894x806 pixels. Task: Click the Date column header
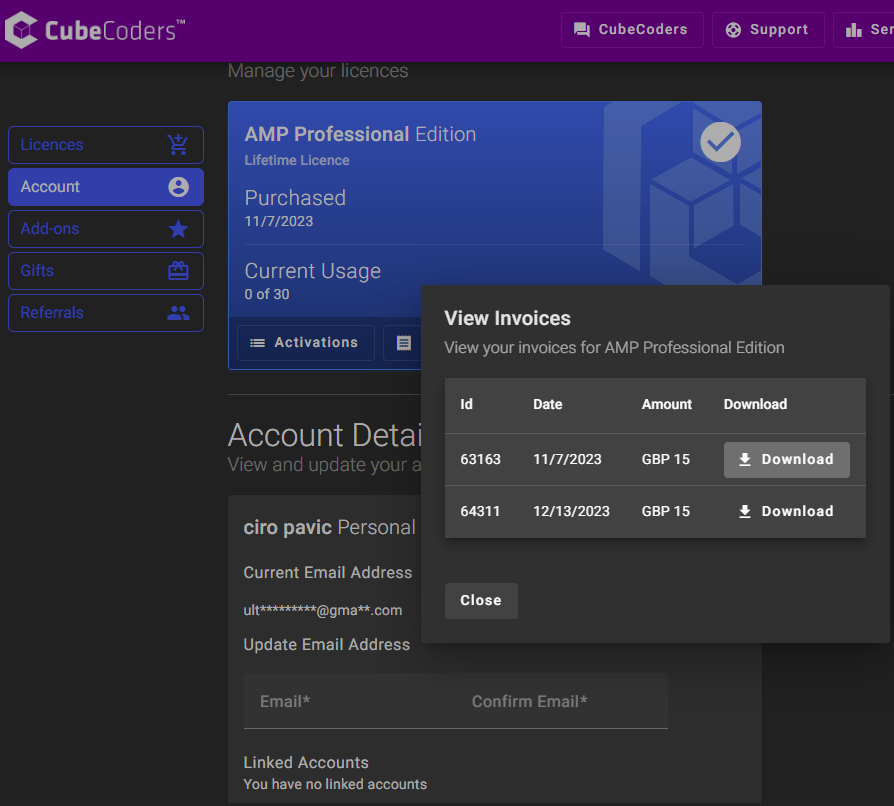click(547, 404)
